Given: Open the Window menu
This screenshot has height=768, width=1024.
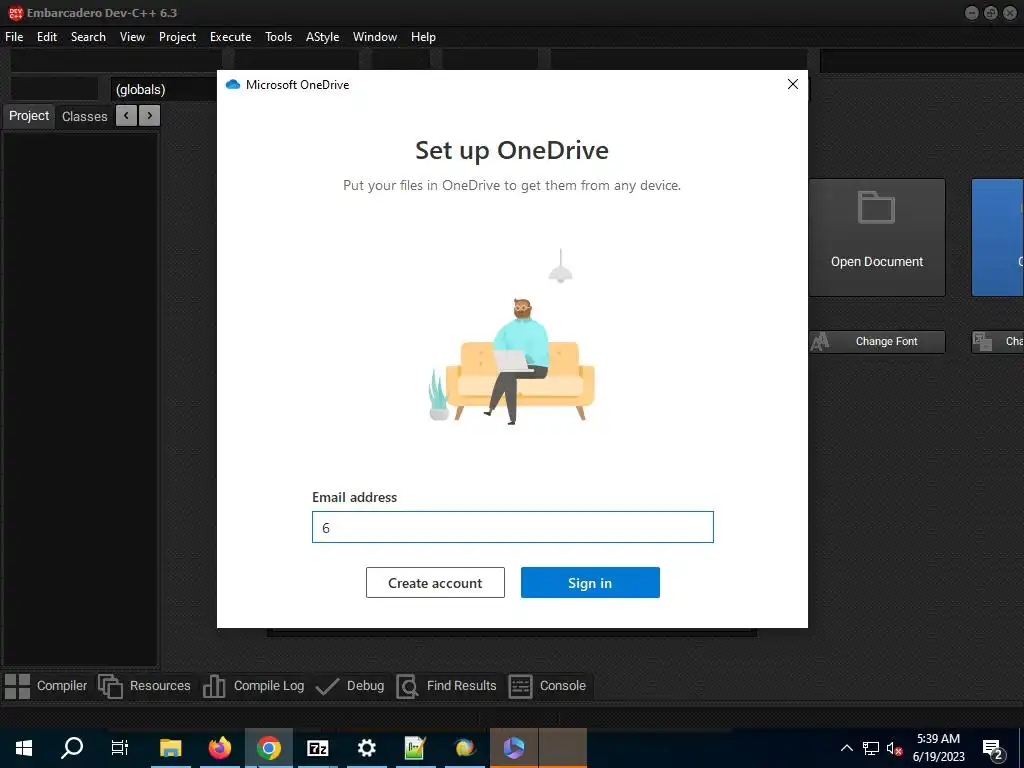Looking at the screenshot, I should pyautogui.click(x=375, y=37).
